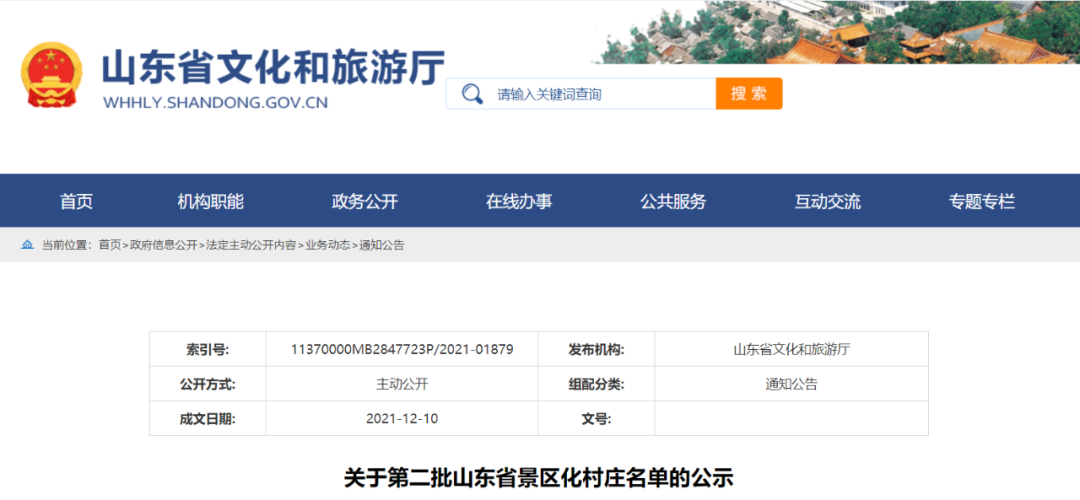Open the 专题专栏 special topics menu

pos(981,201)
